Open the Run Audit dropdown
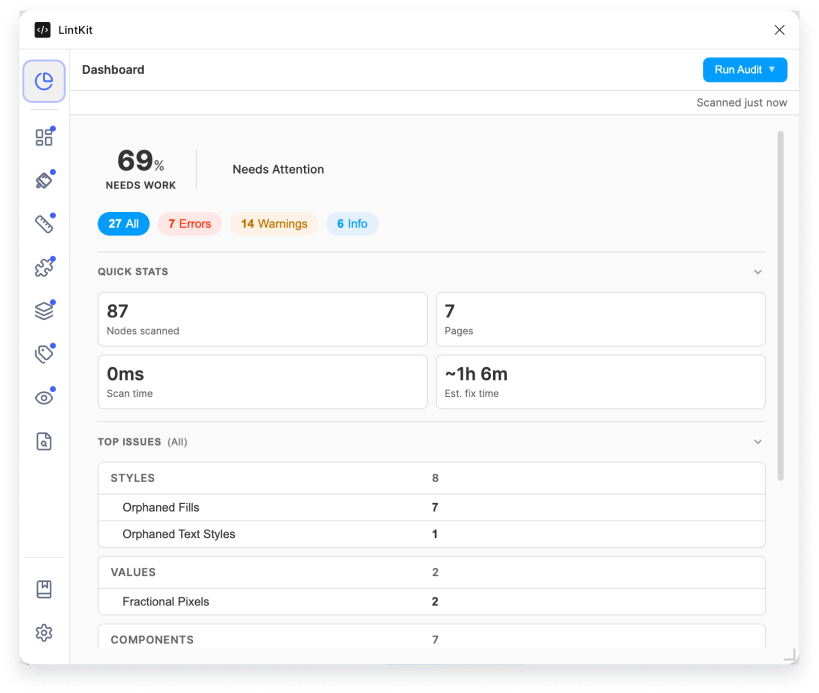819x693 pixels. (x=745, y=69)
